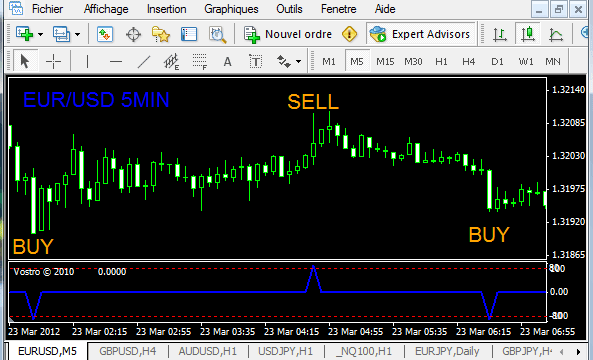Open the Navigator folder-star icon
Viewport: 593px width, 360px height.
161,34
